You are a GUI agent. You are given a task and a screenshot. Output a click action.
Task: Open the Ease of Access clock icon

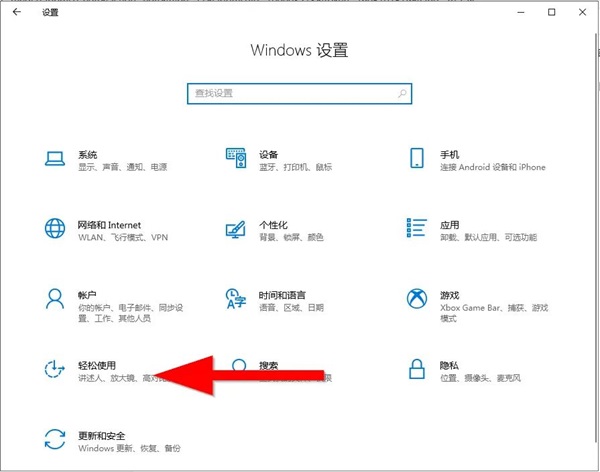[x=54, y=369]
